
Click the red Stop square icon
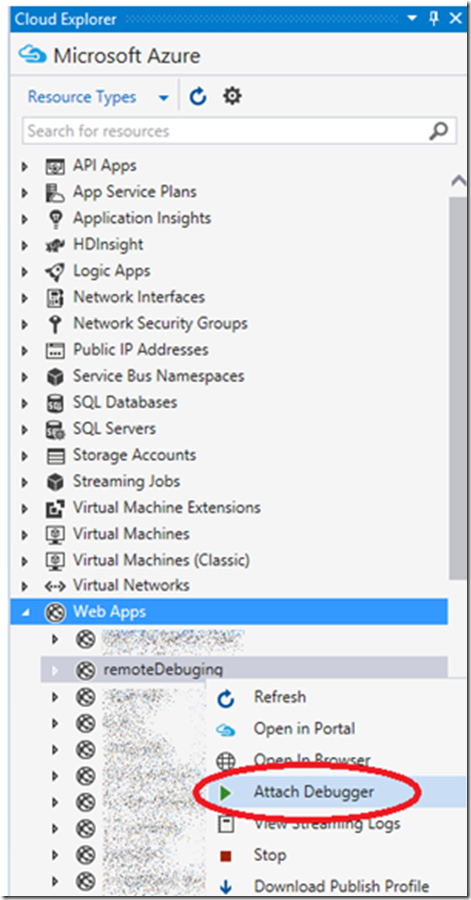point(226,856)
